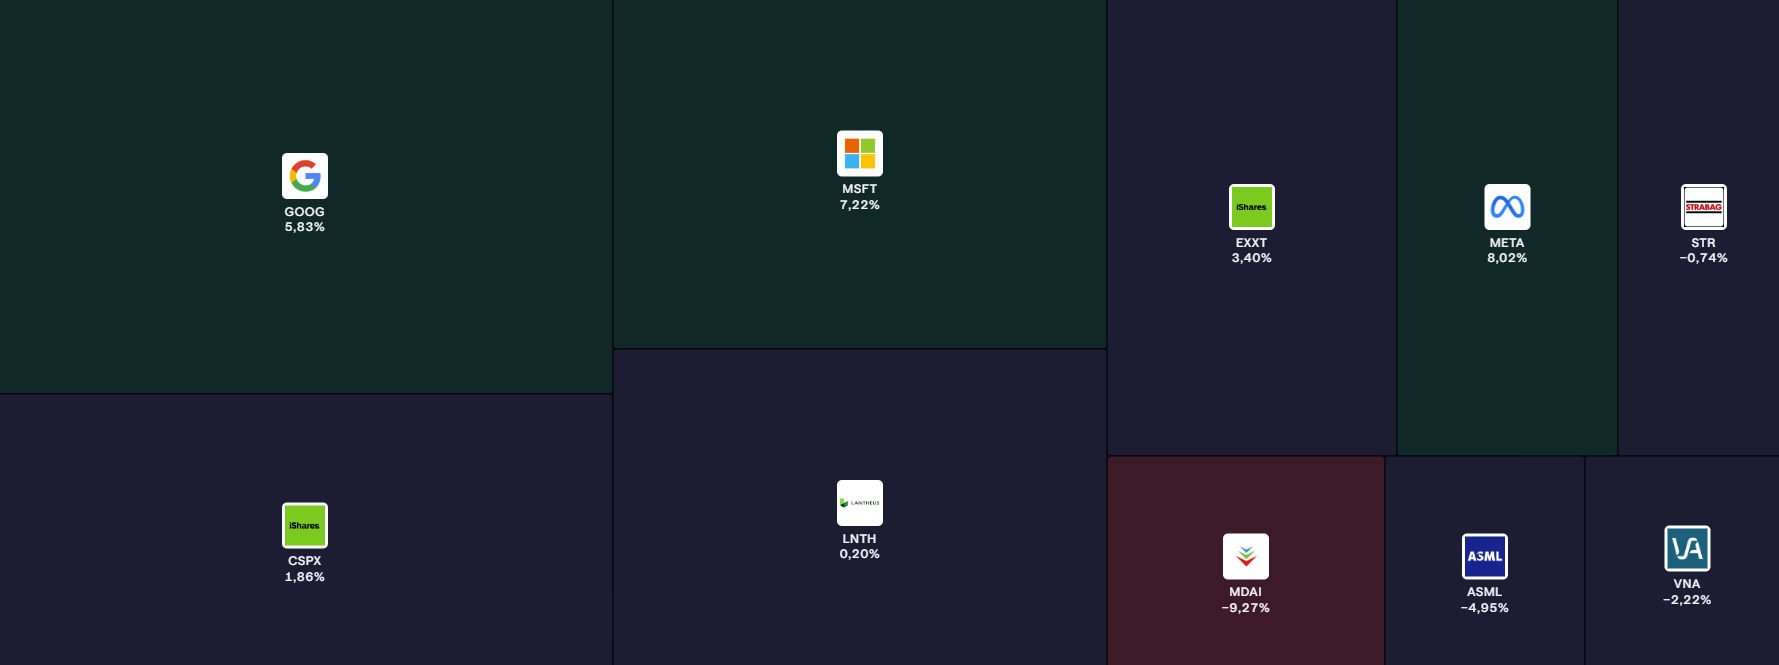Click the ASML logo icon
The width and height of the screenshot is (1779, 665).
pos(1485,556)
